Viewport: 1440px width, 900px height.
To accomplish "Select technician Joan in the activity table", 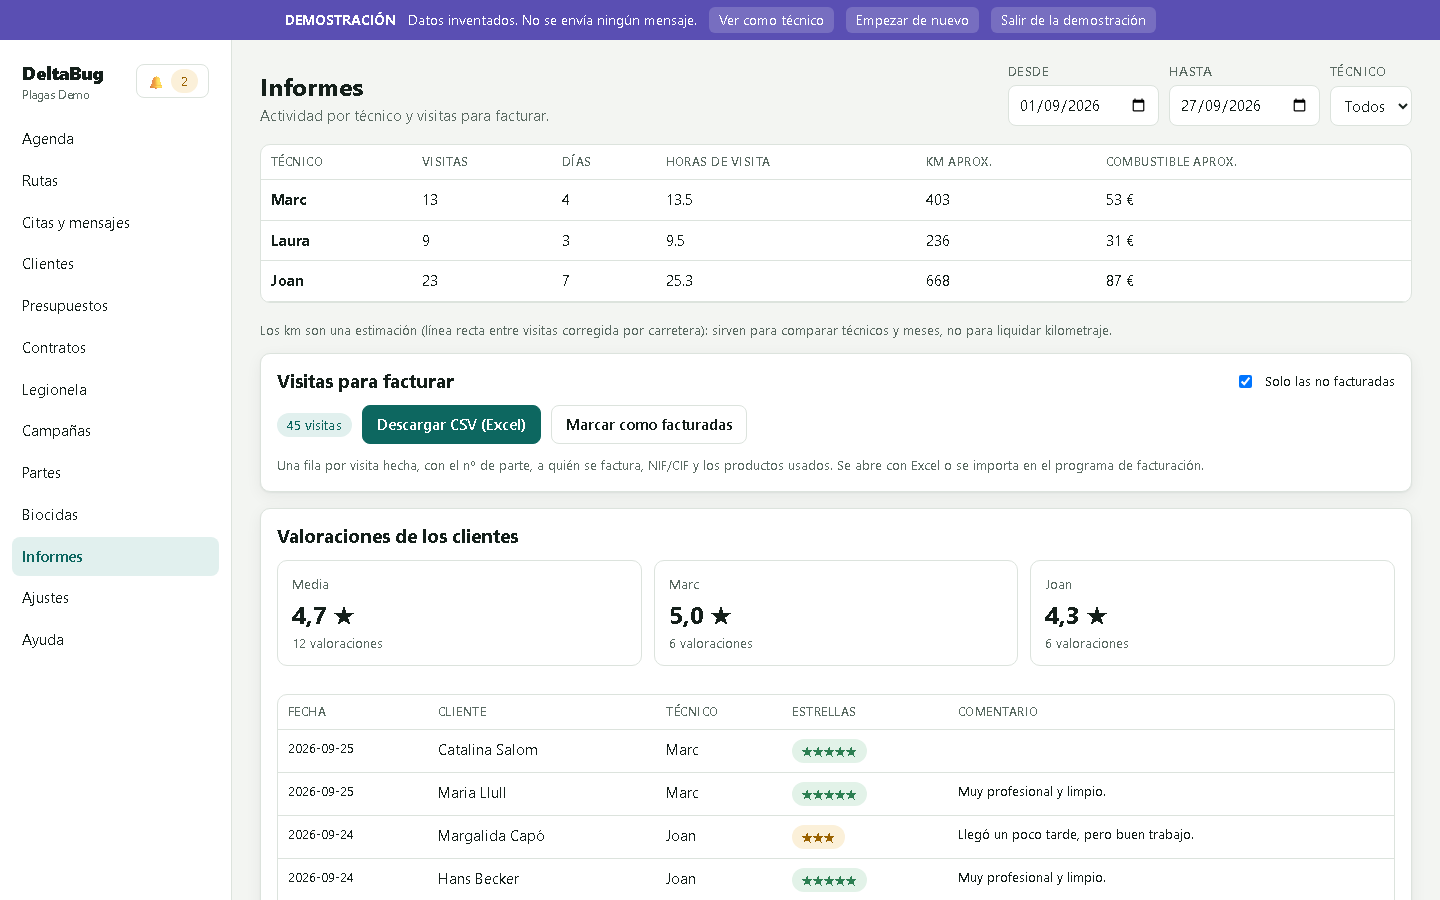I will tap(287, 281).
